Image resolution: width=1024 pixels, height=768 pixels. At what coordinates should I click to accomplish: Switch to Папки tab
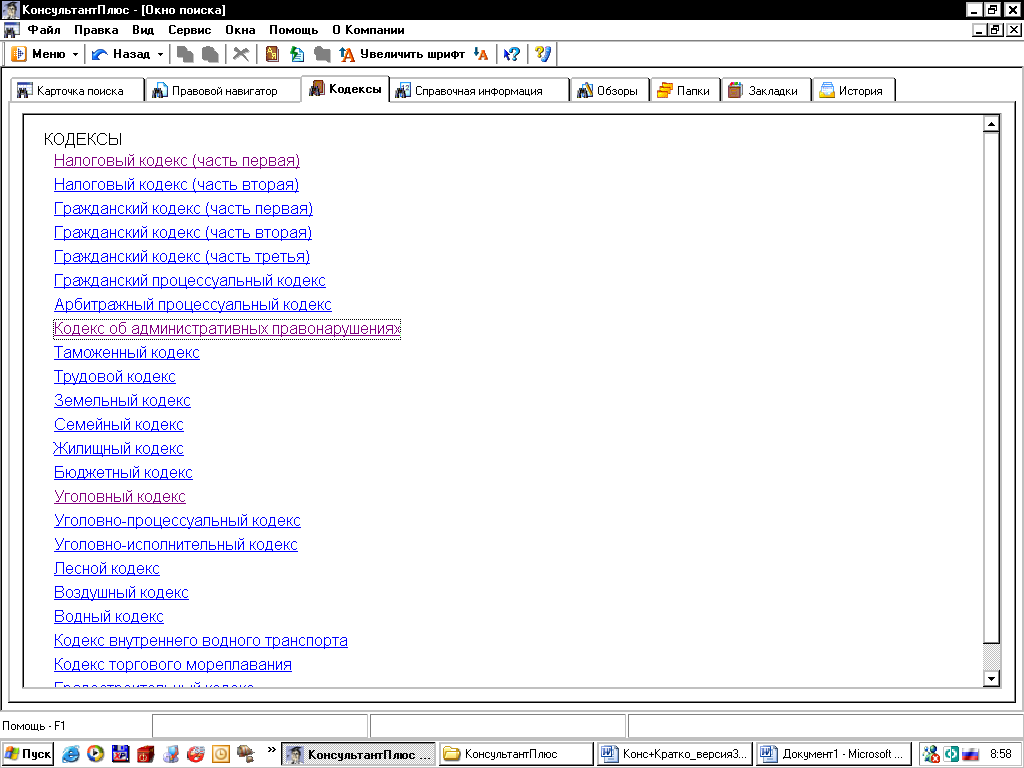[x=685, y=91]
